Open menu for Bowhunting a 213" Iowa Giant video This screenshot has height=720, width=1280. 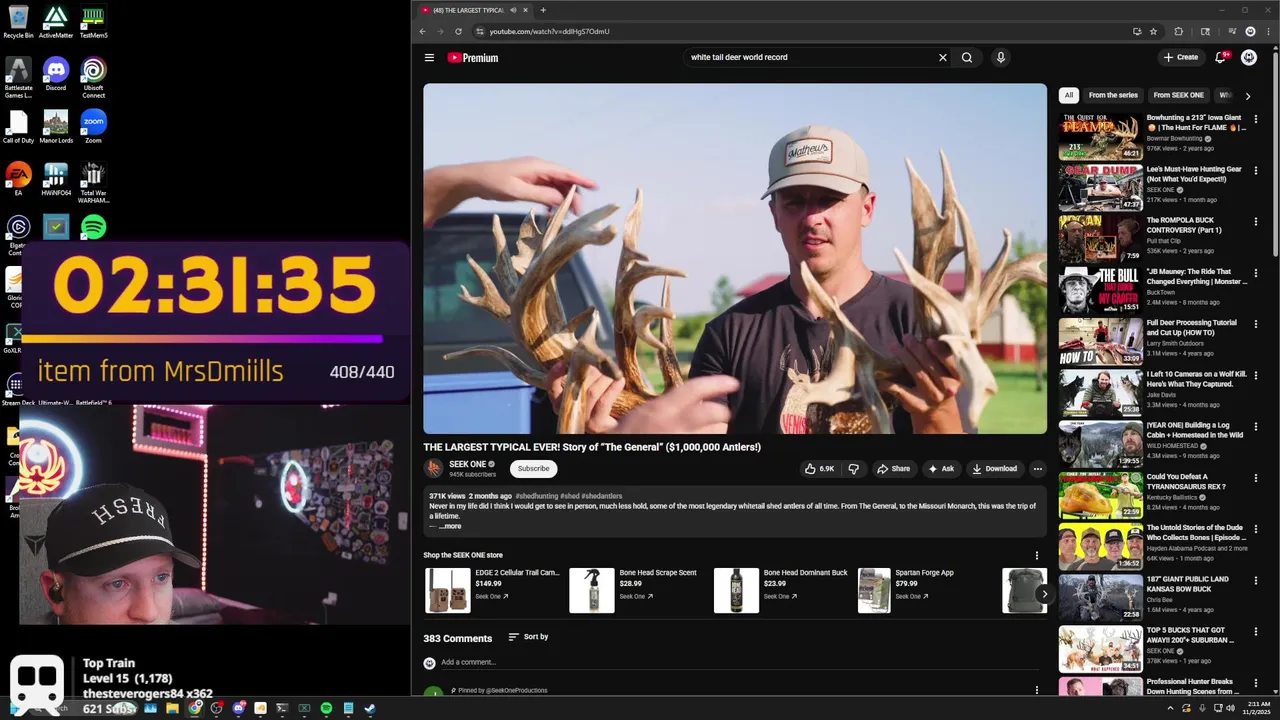coord(1256,119)
